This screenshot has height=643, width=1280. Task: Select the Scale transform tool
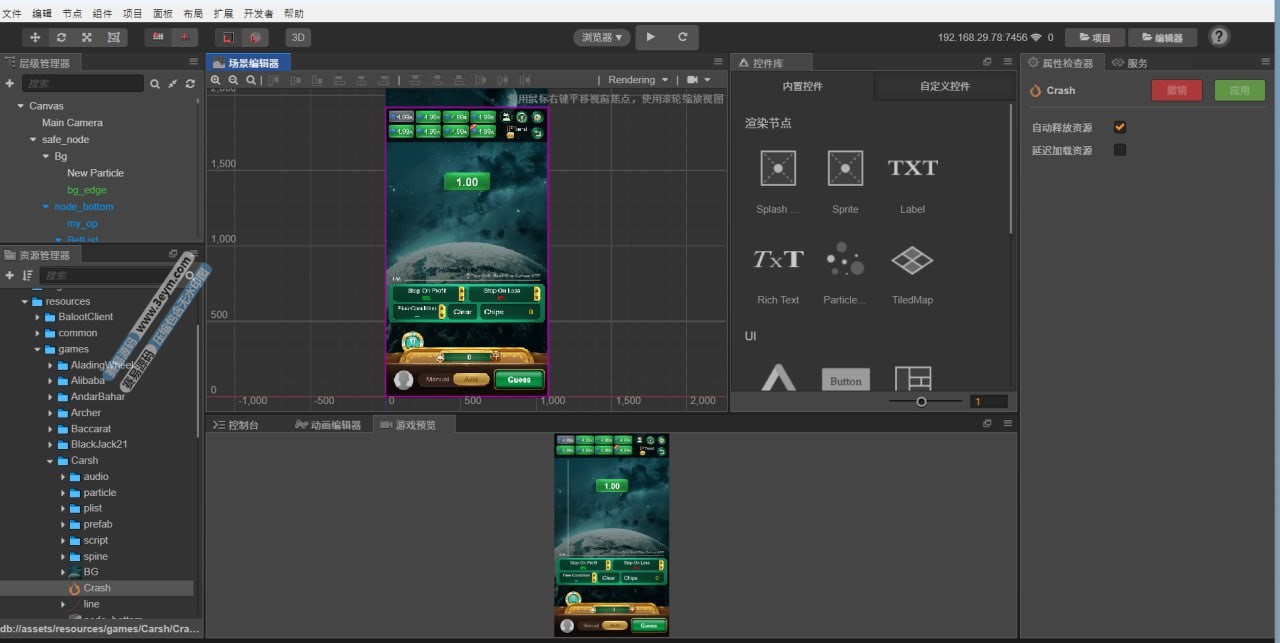tap(87, 37)
